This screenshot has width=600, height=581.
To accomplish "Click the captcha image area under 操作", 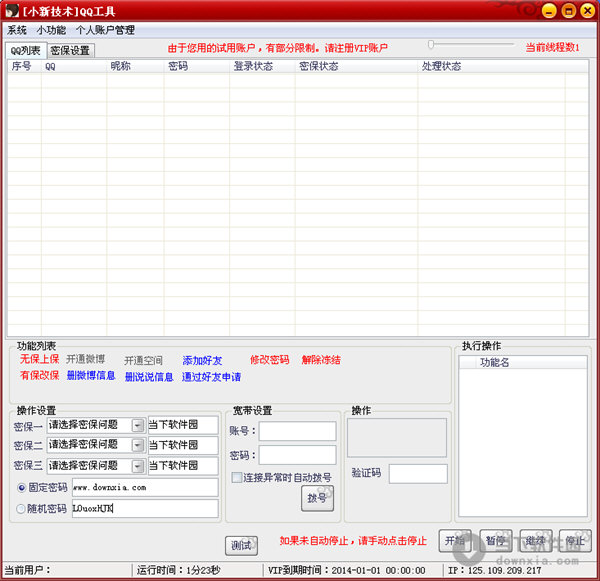I will [397, 437].
